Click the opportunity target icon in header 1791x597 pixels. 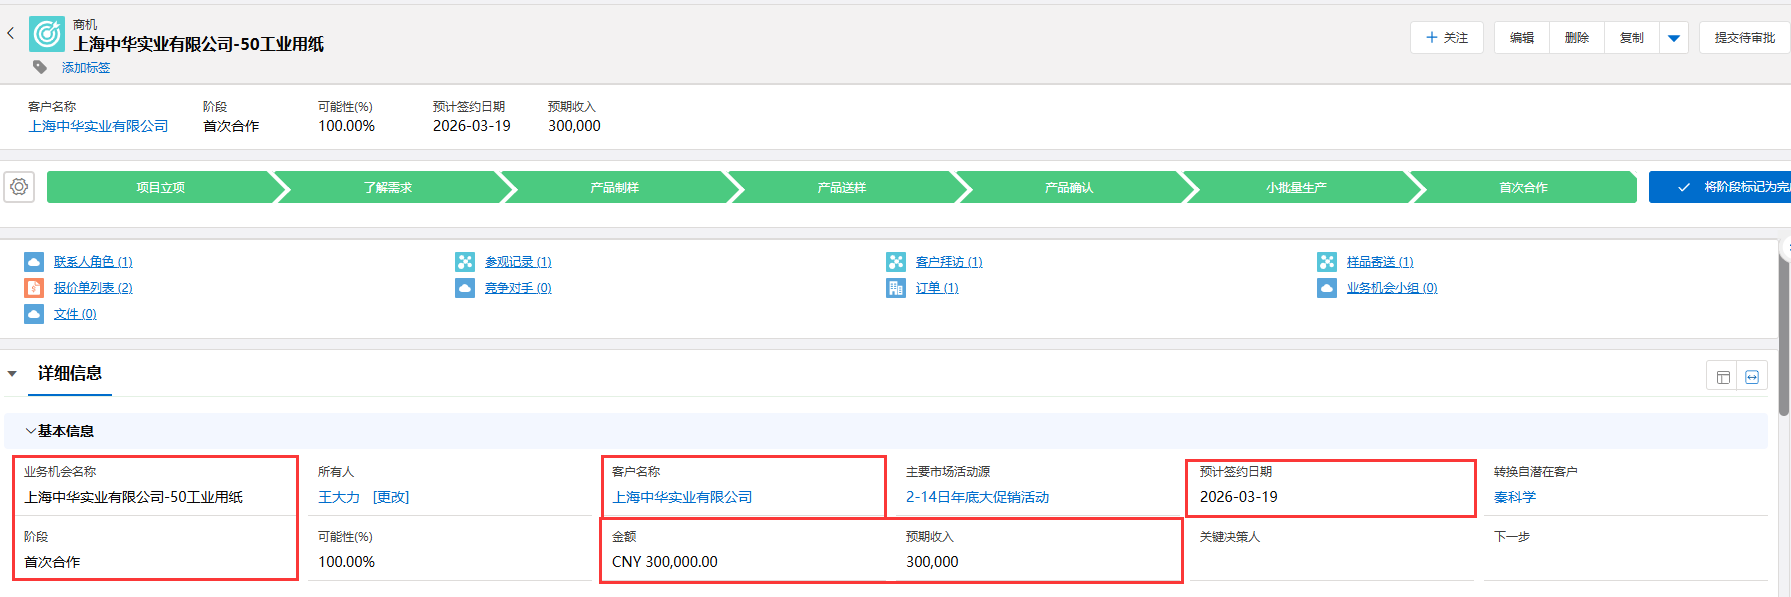(47, 34)
